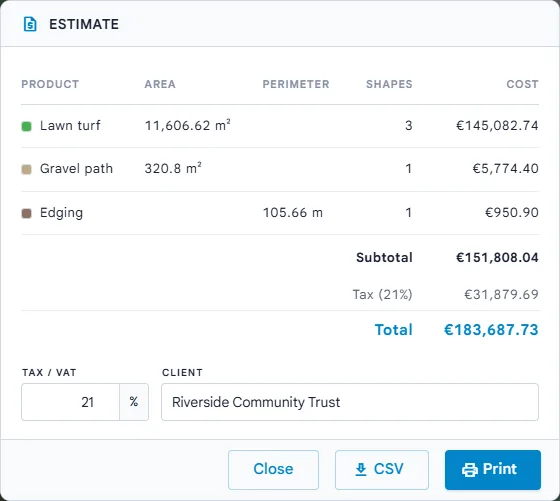
Task: Print the estimate
Action: [x=492, y=470]
